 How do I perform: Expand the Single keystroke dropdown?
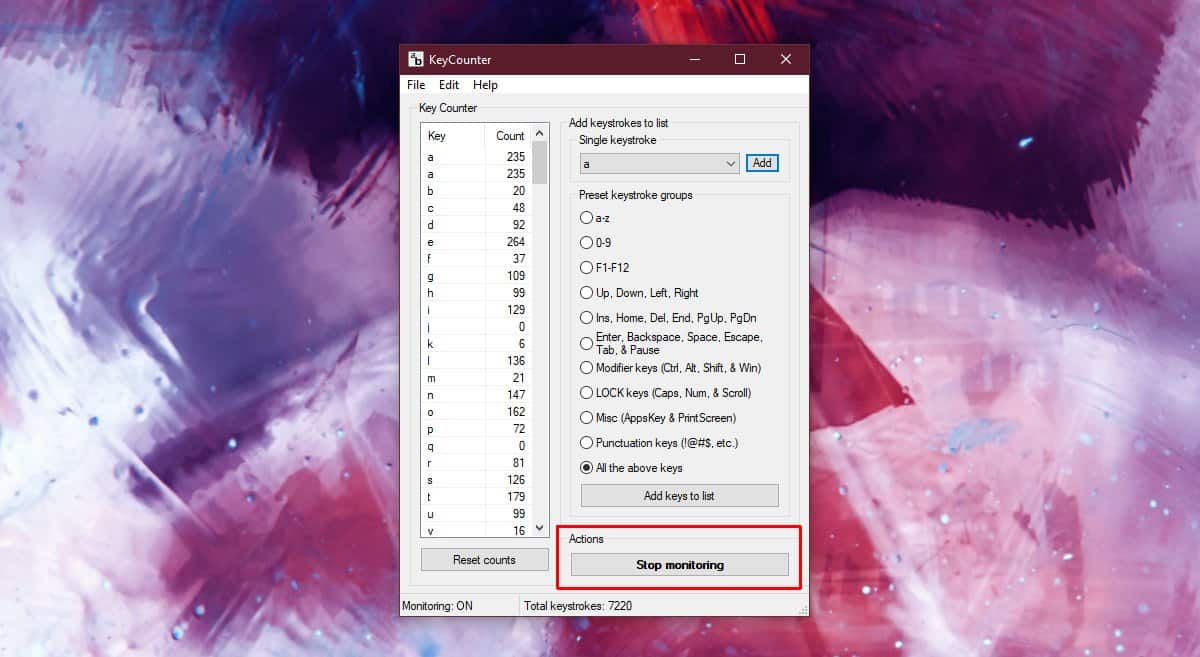(x=730, y=163)
